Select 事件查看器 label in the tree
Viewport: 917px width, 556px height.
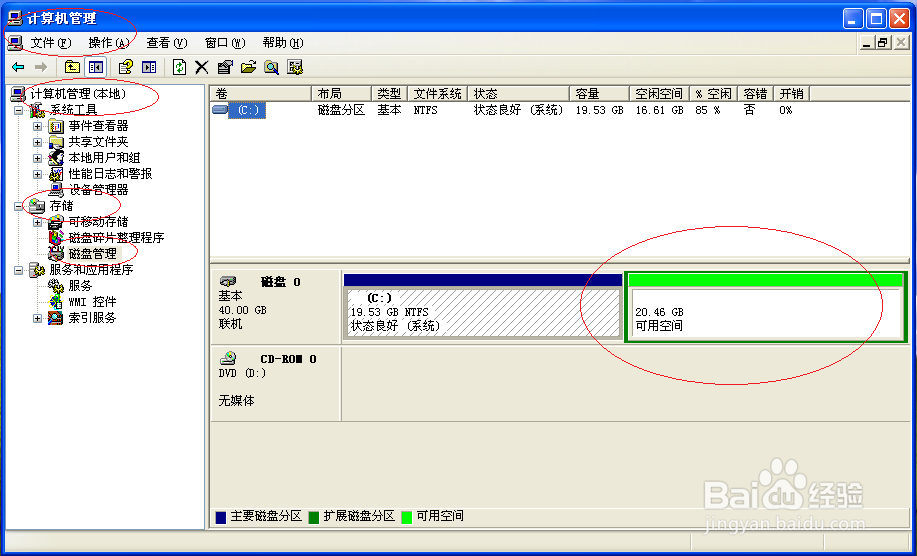tap(98, 126)
